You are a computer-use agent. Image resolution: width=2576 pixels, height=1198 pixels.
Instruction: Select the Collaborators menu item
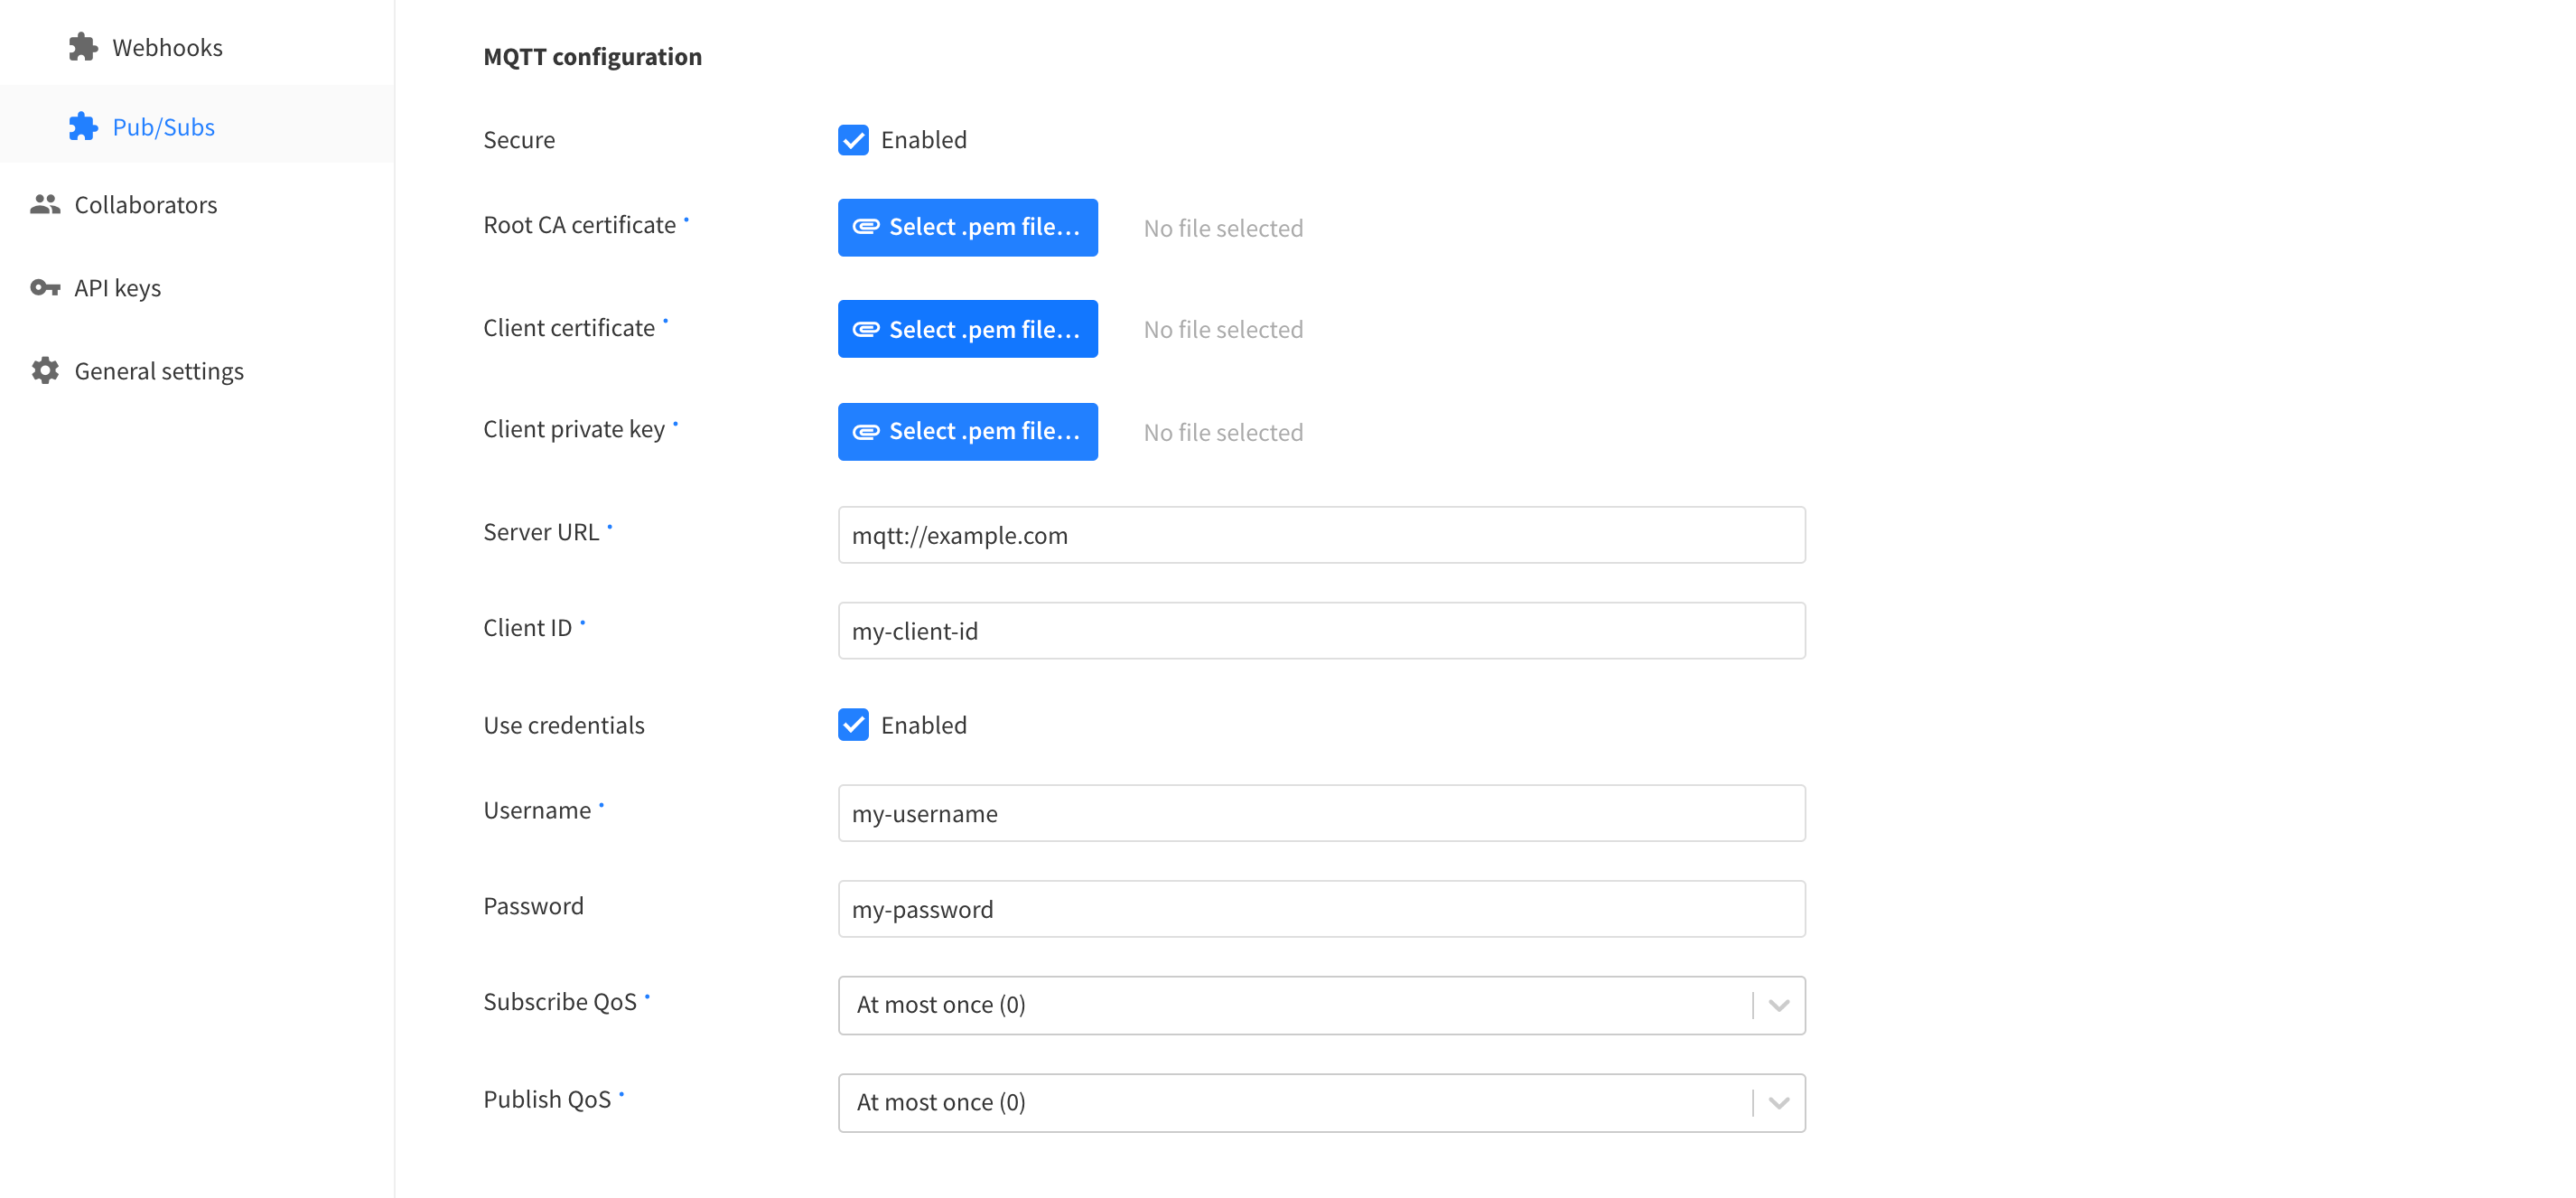click(146, 204)
